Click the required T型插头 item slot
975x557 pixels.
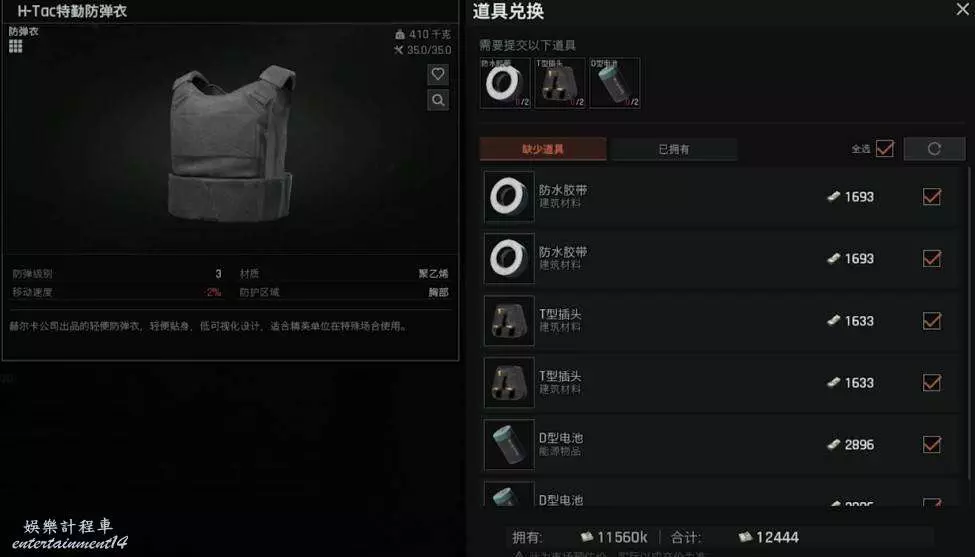(x=560, y=83)
